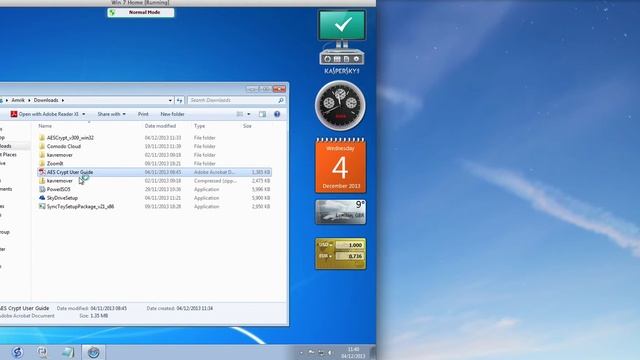Click New folder in Explorer toolbar
This screenshot has width=640, height=360.
pyautogui.click(x=172, y=114)
